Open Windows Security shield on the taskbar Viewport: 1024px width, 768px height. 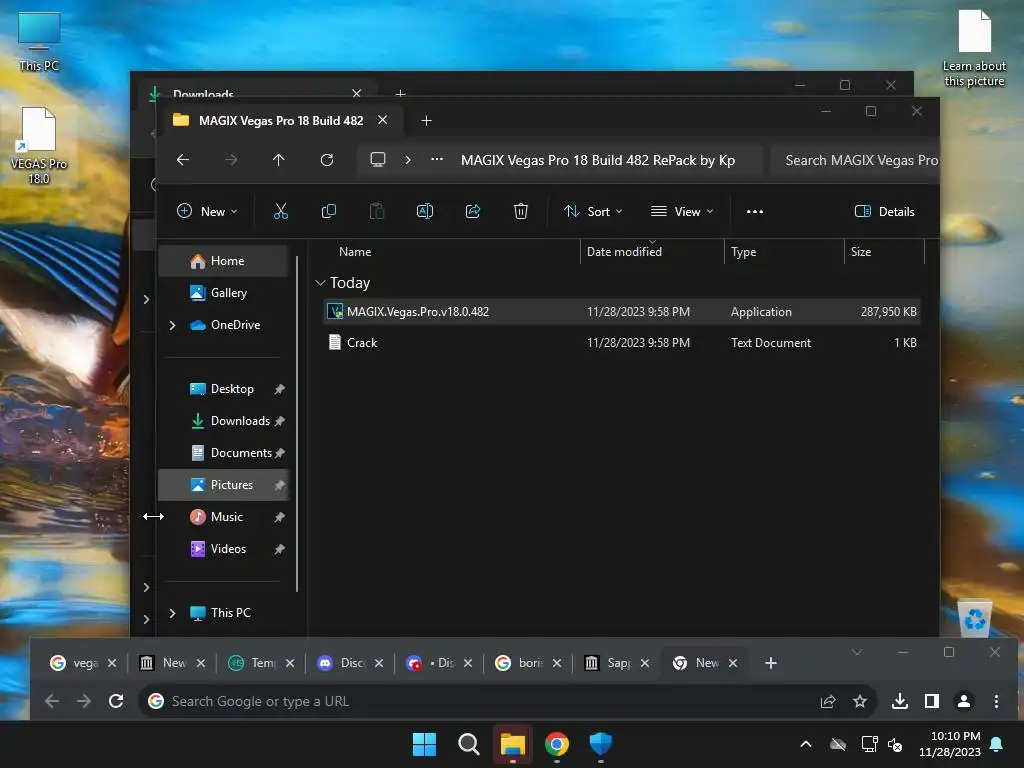[600, 744]
